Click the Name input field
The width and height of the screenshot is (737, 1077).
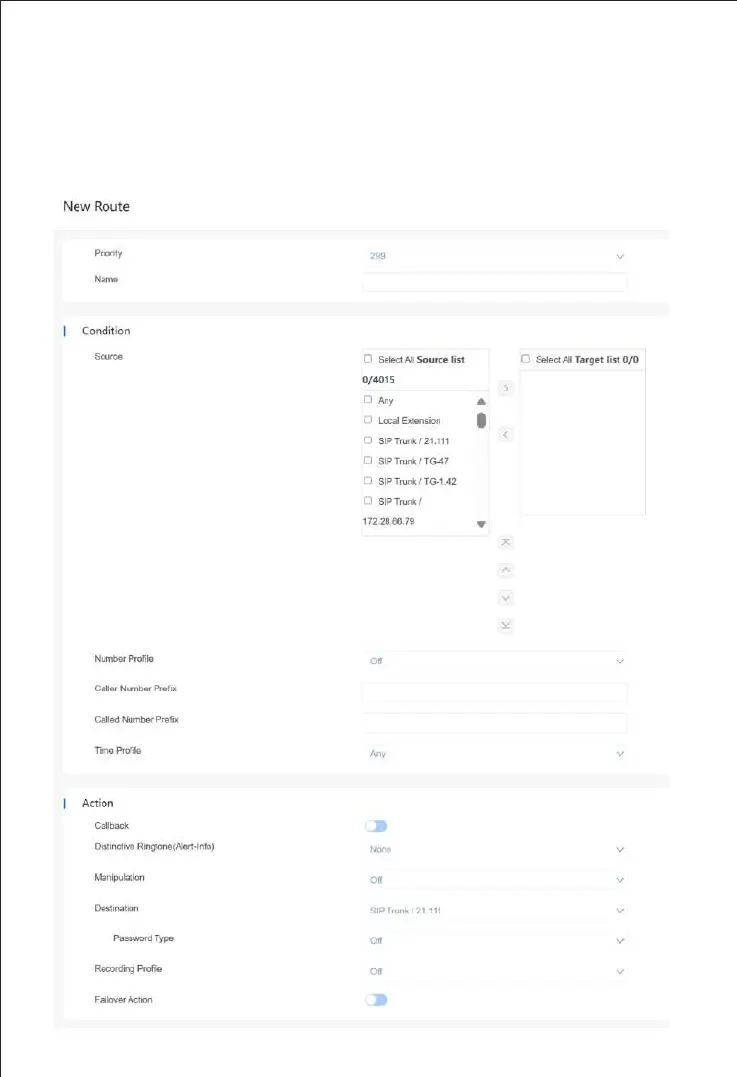[495, 282]
